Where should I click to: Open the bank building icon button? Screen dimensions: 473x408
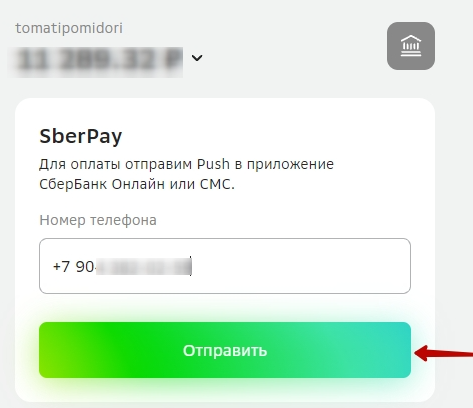[411, 46]
